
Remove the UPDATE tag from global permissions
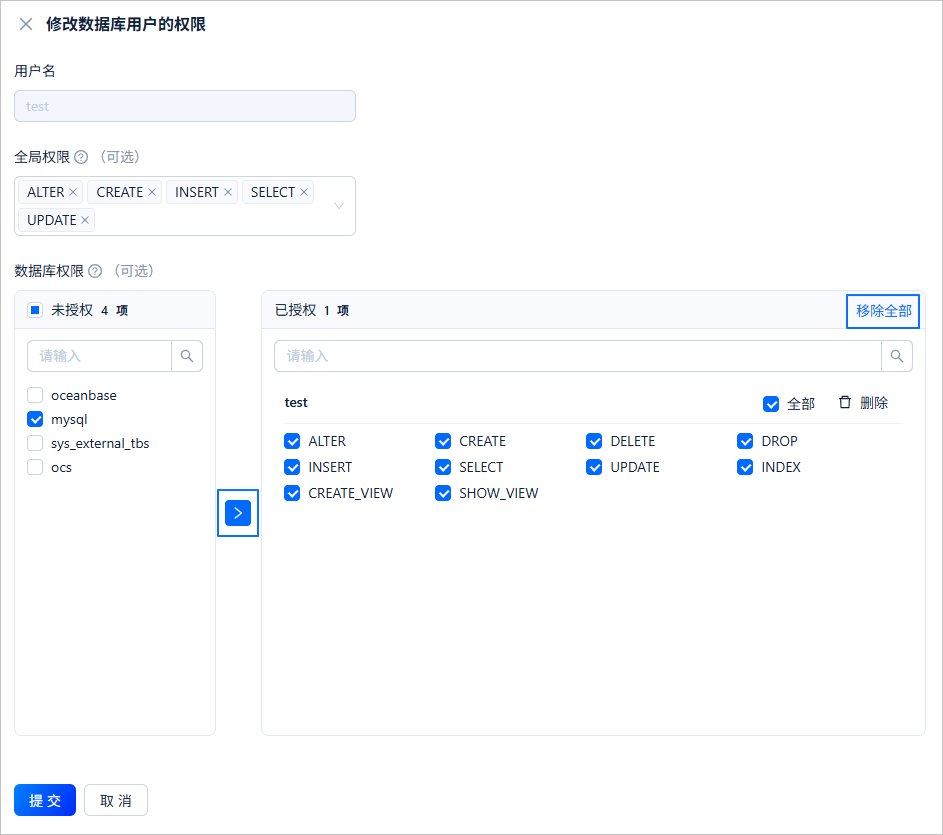pos(85,220)
